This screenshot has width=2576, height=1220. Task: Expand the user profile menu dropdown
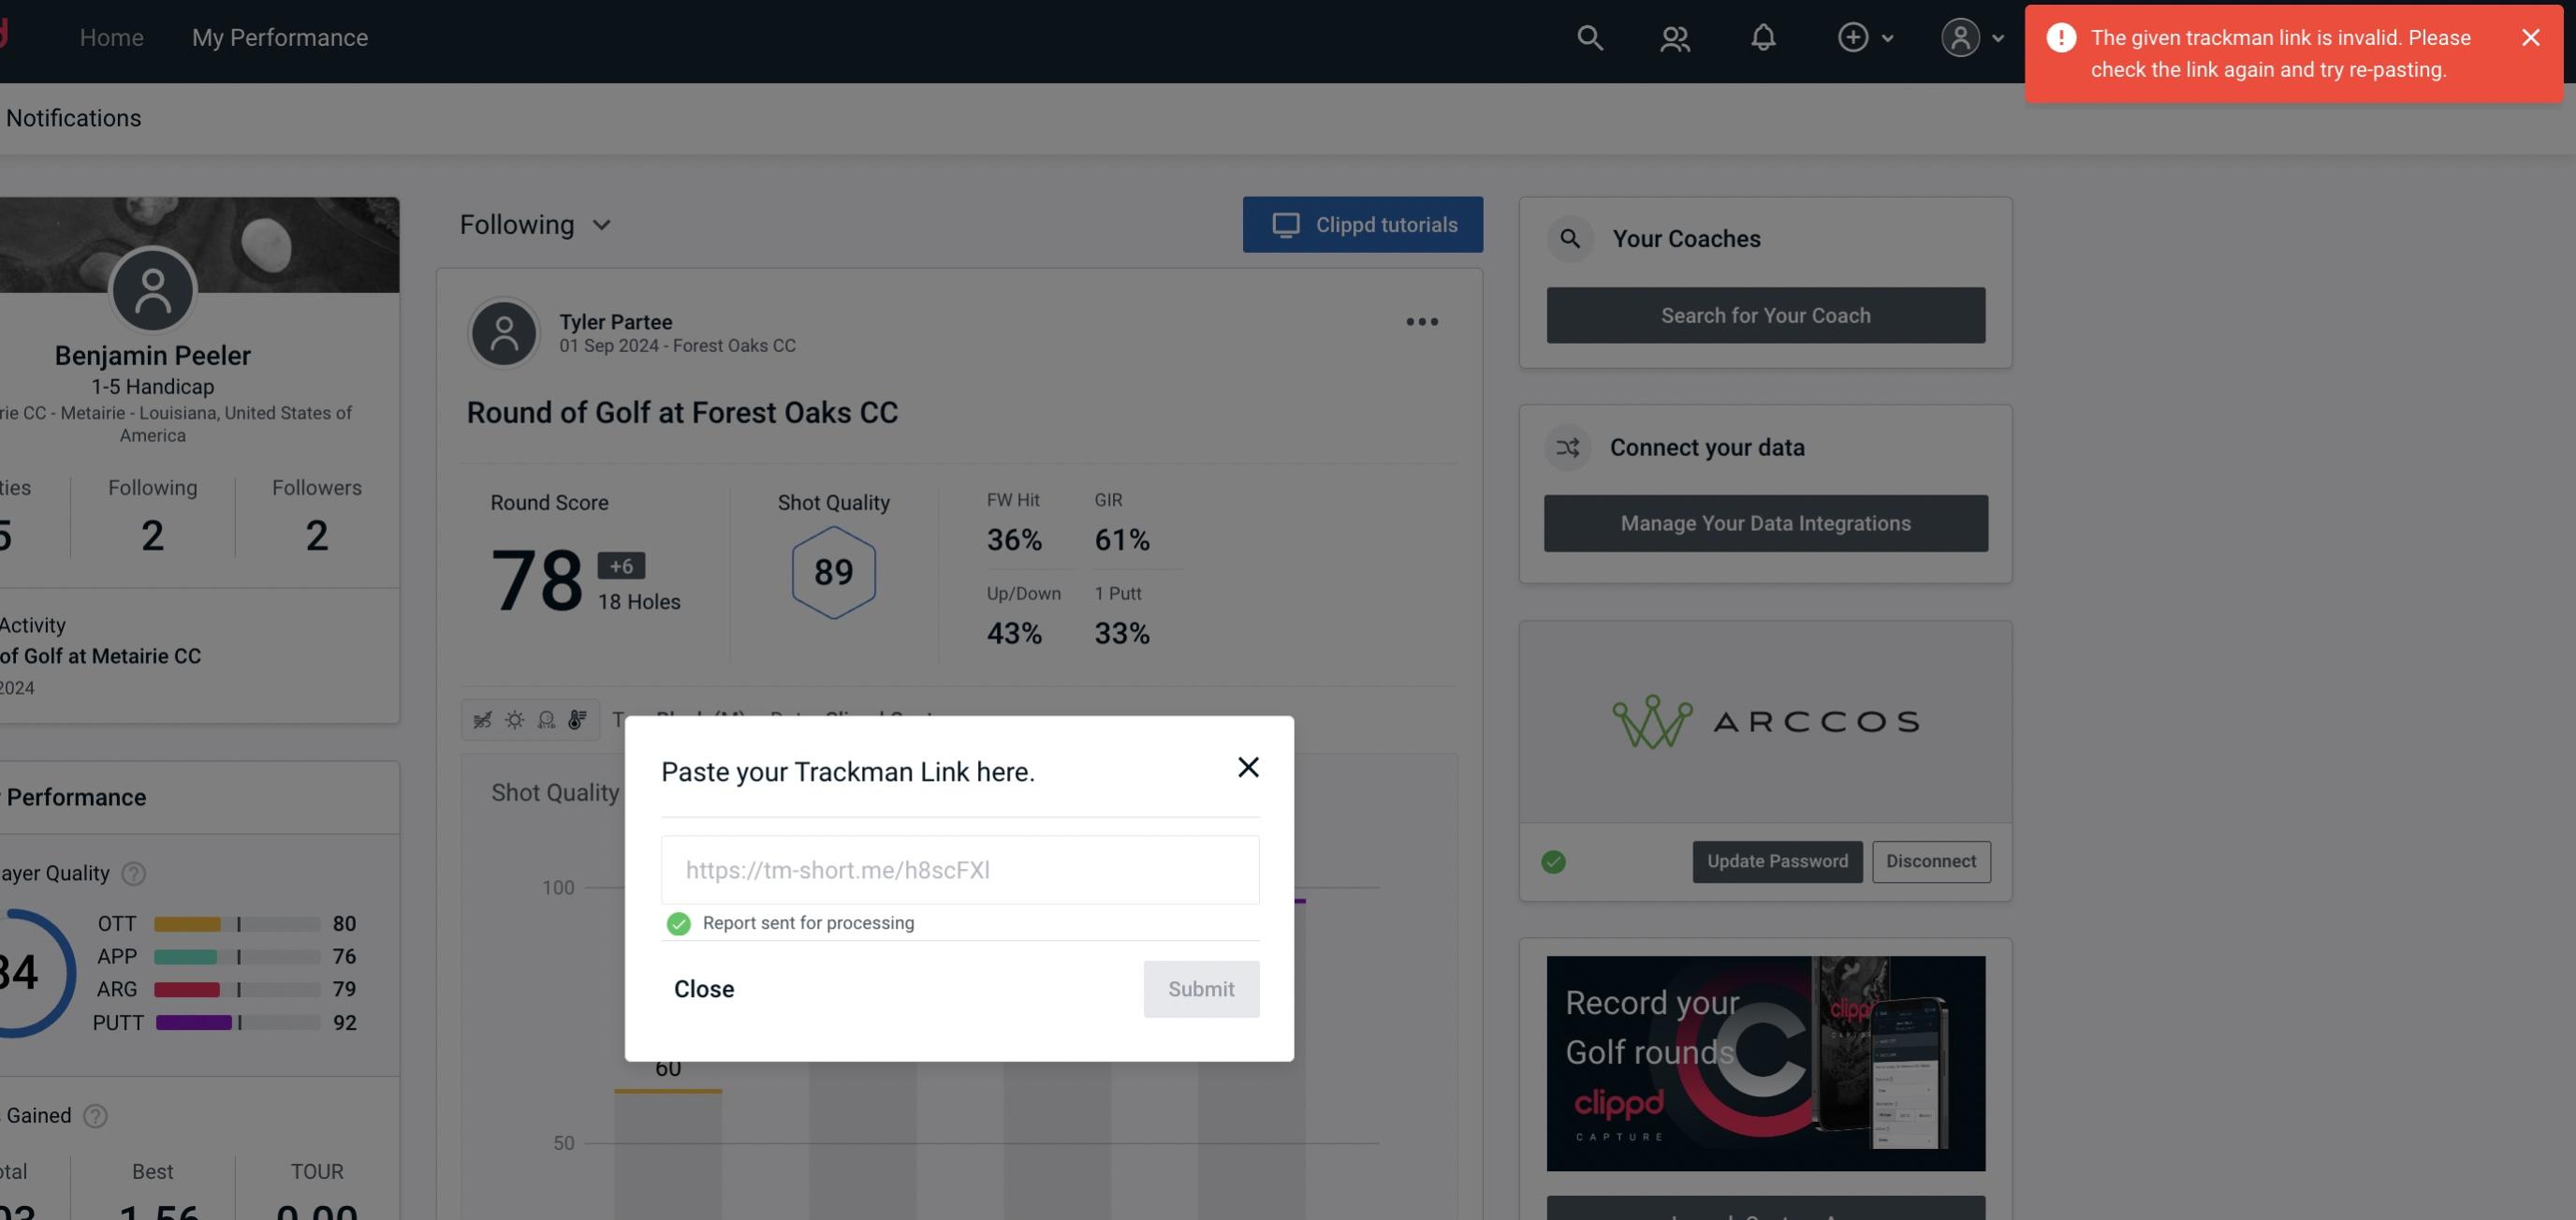pos(1998,37)
